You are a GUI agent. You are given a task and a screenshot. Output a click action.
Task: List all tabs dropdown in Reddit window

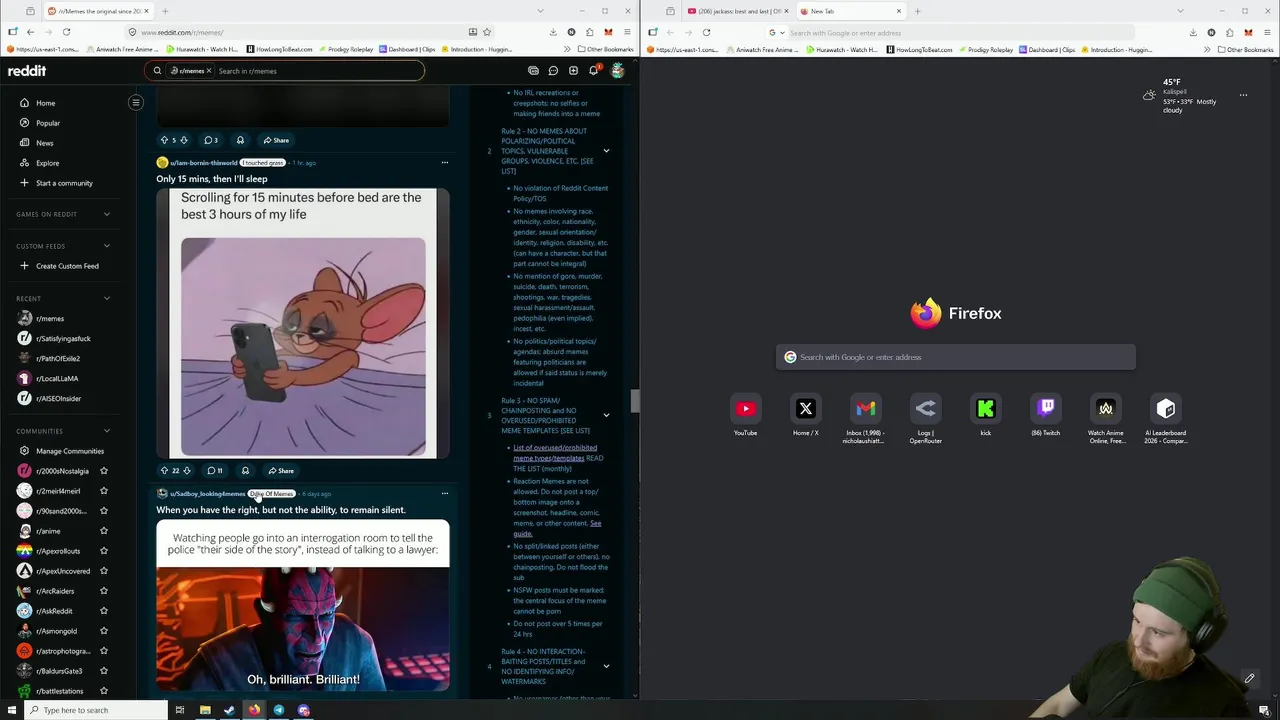pyautogui.click(x=540, y=11)
